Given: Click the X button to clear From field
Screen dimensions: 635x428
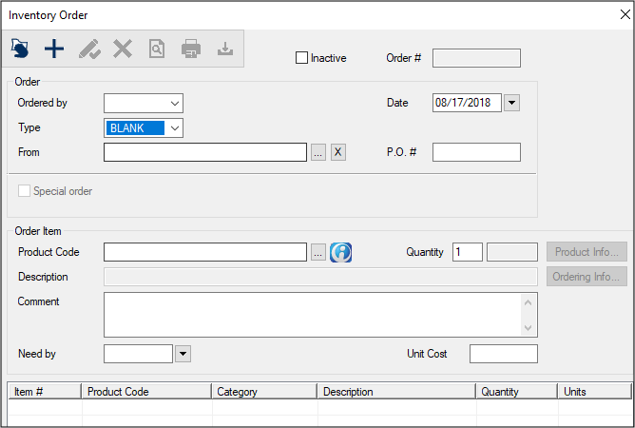Looking at the screenshot, I should (338, 152).
